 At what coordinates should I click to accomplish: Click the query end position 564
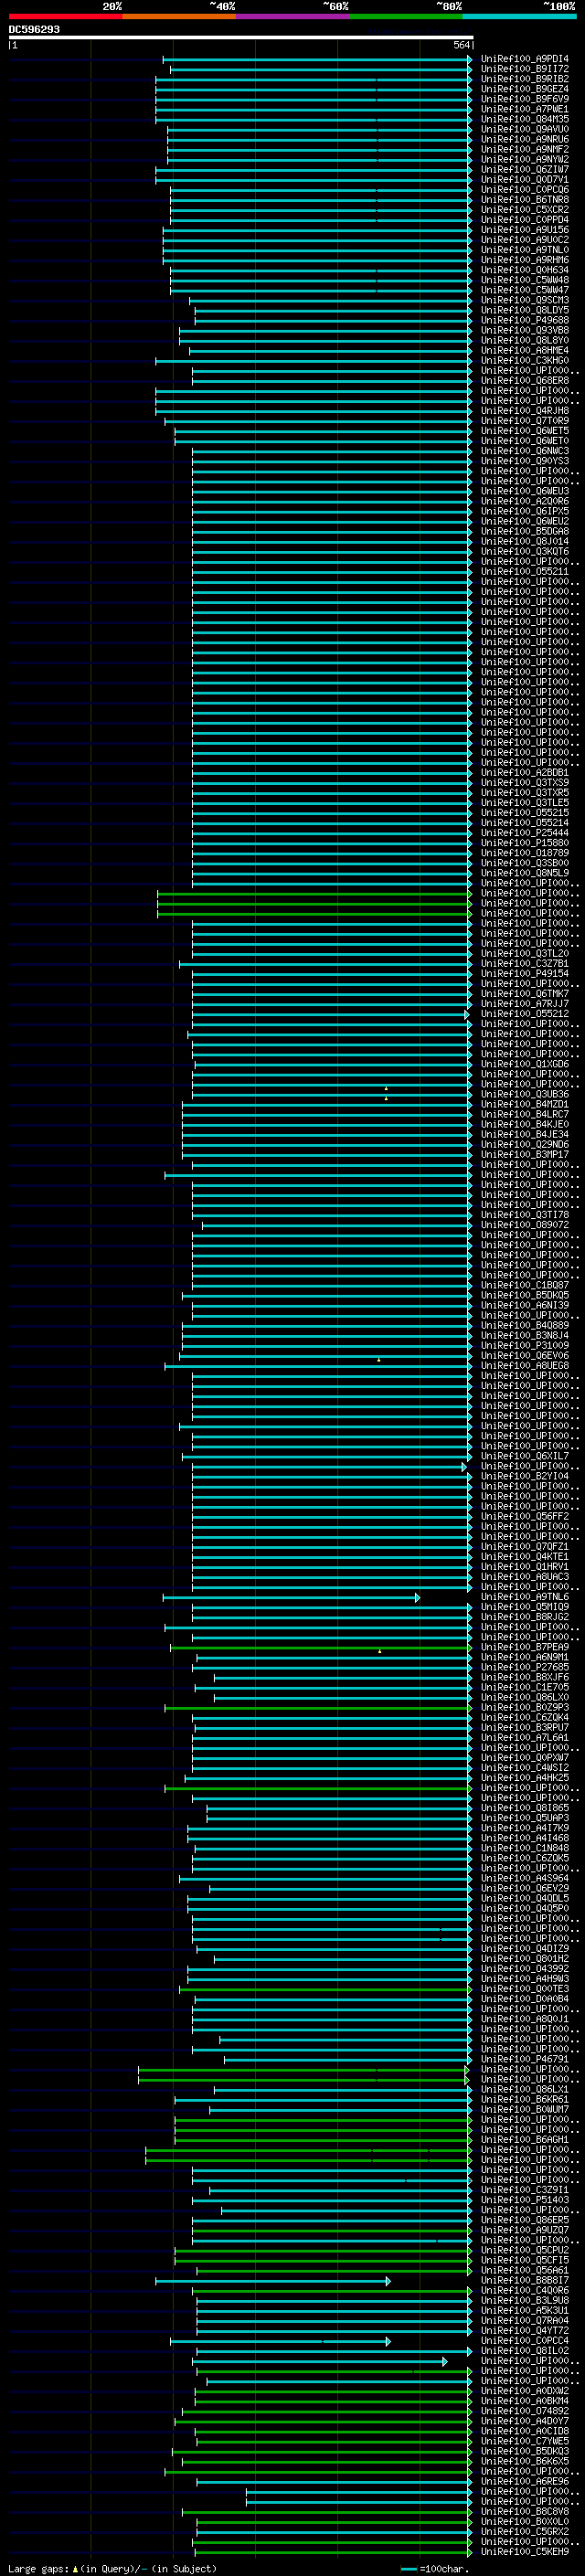[461, 45]
